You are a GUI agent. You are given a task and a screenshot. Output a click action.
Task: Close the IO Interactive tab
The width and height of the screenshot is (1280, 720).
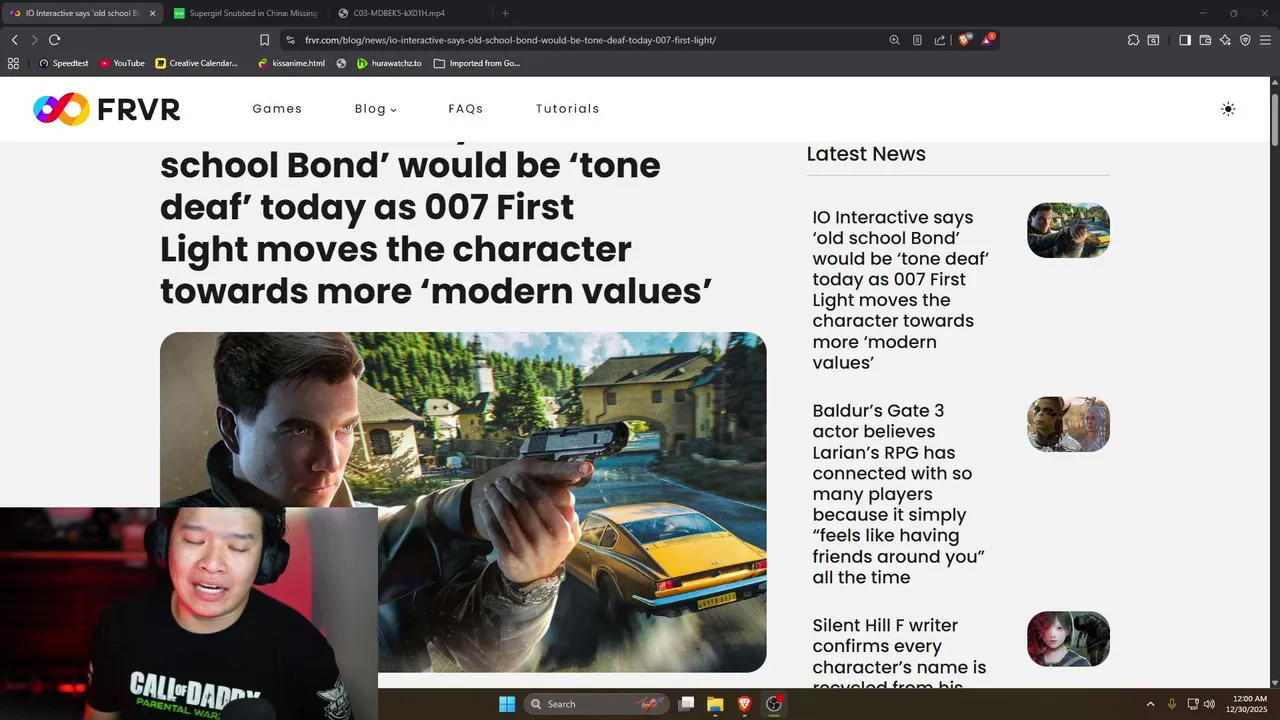pos(152,13)
